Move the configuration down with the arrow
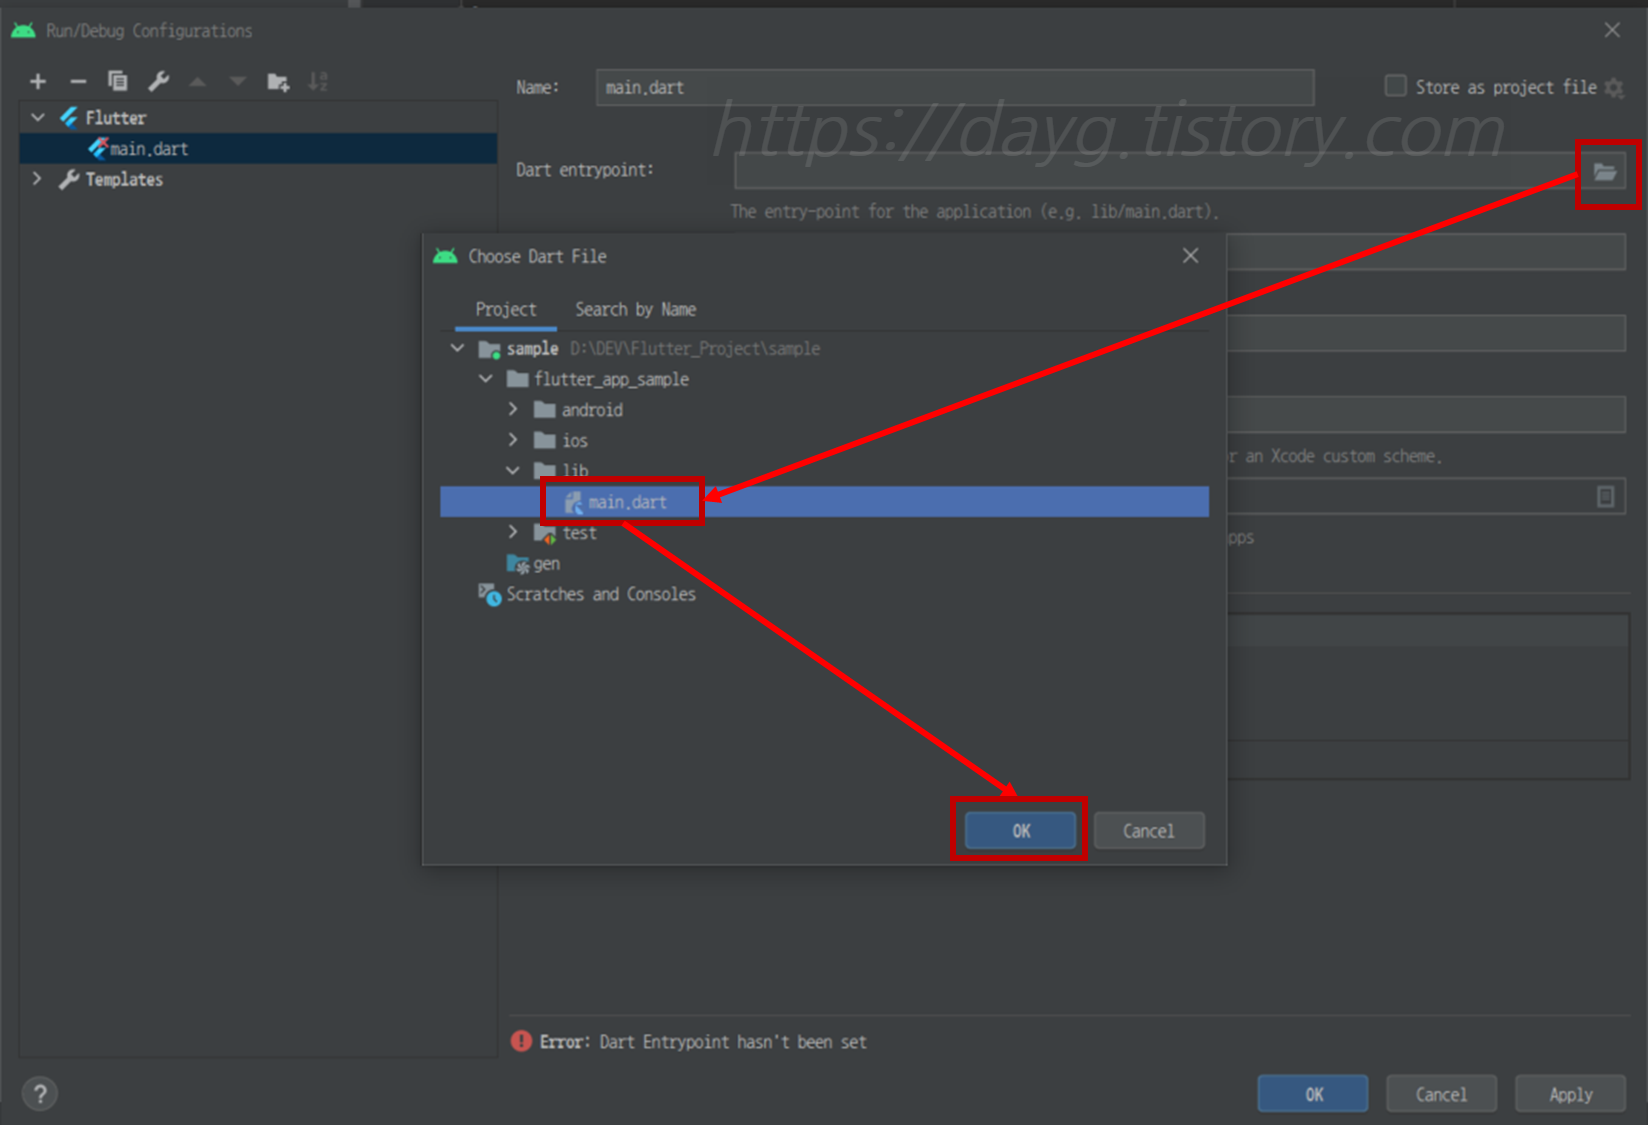1648x1125 pixels. tap(238, 82)
